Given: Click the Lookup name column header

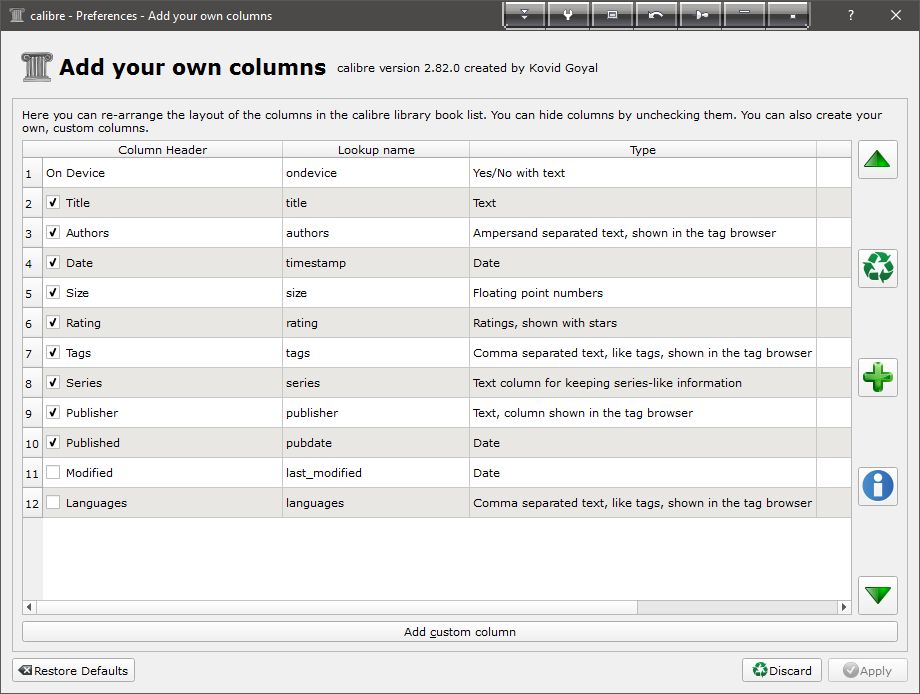Looking at the screenshot, I should coord(376,150).
